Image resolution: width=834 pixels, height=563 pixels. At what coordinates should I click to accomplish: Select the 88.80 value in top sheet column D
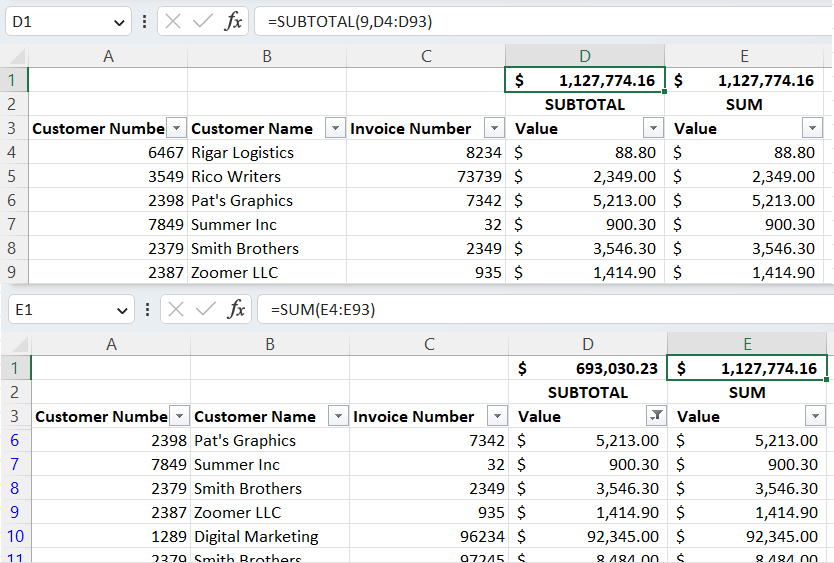point(585,152)
